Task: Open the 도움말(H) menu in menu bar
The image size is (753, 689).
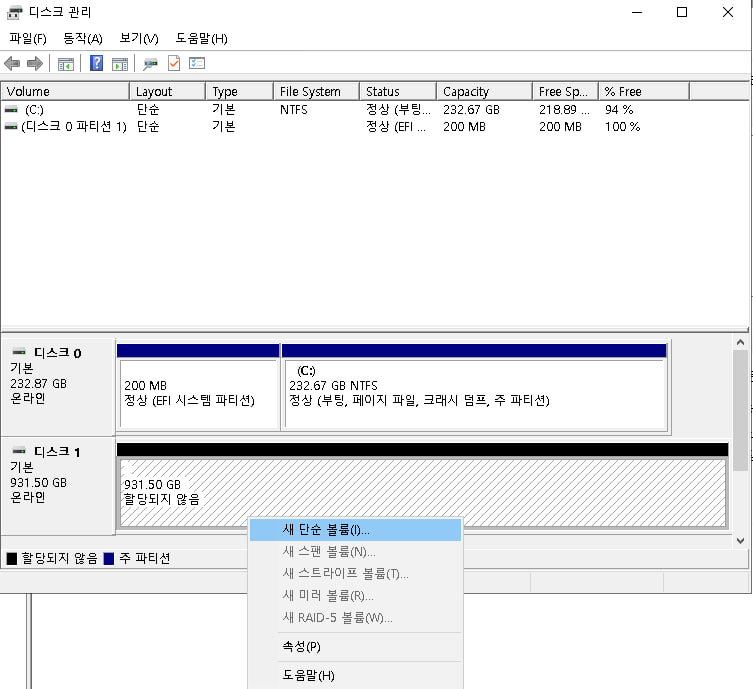Action: coord(201,38)
